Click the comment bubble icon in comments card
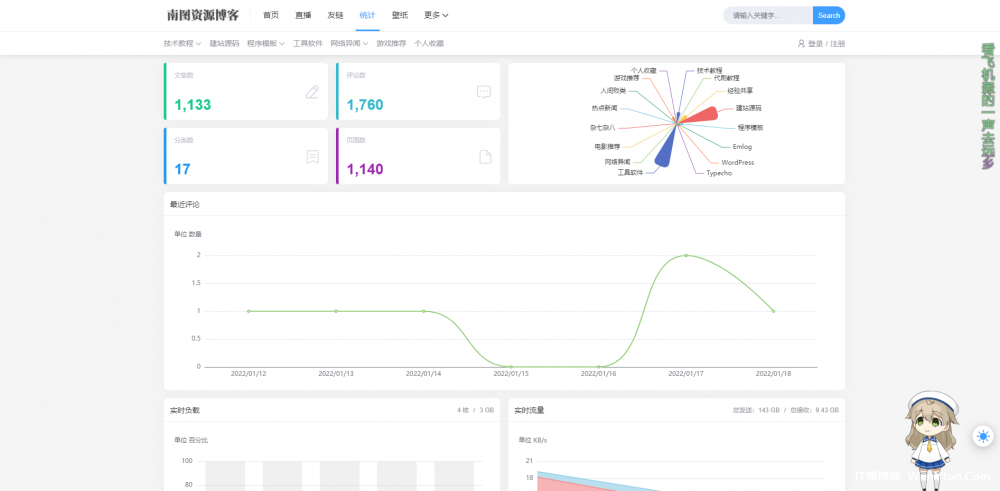 pos(484,92)
